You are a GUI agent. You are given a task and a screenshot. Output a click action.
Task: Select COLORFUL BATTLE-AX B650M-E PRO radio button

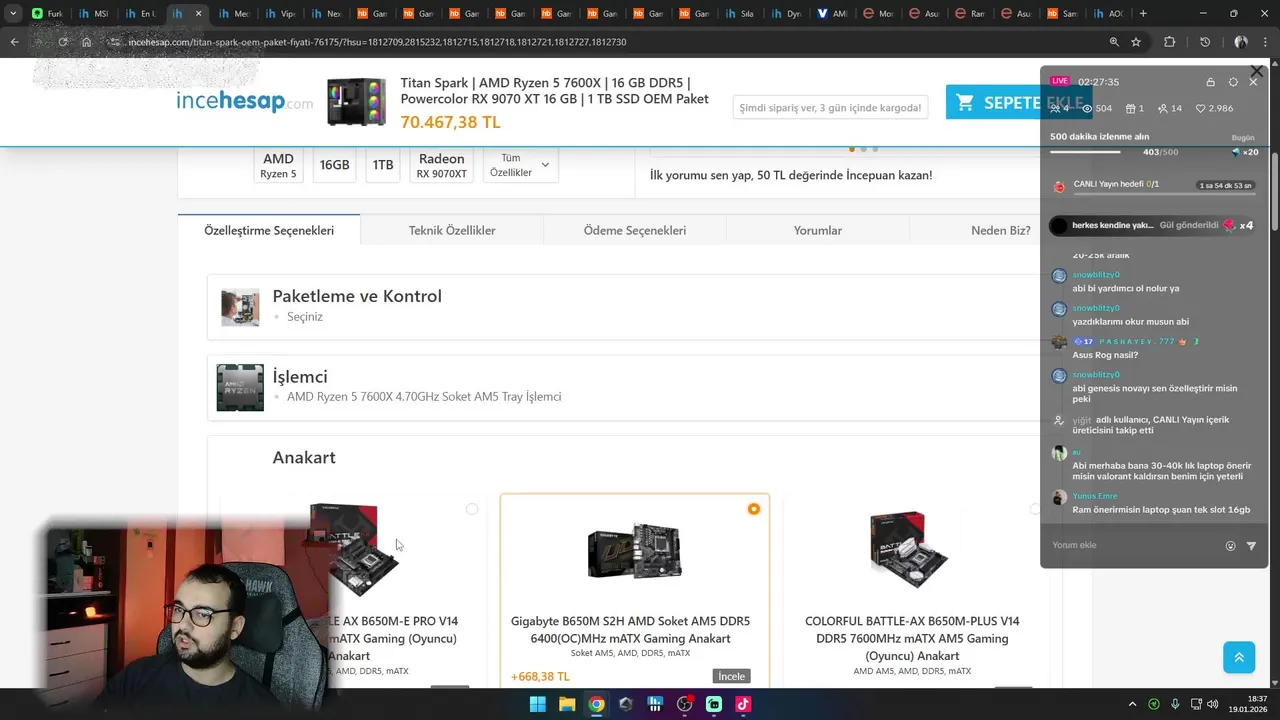472,509
